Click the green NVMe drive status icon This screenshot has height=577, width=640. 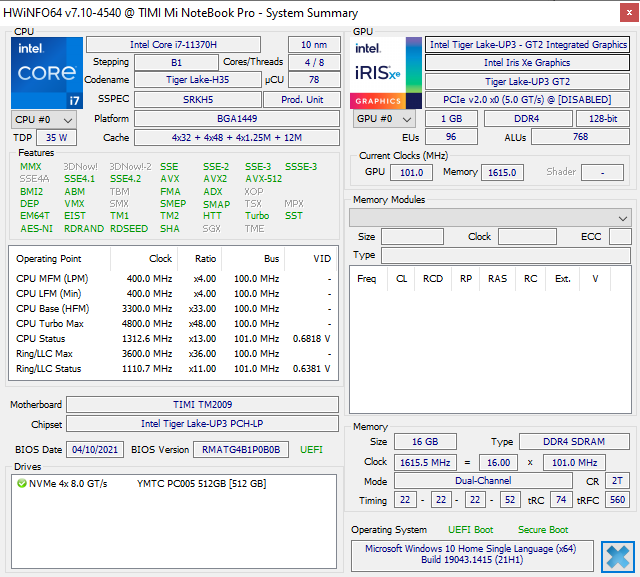(22, 484)
